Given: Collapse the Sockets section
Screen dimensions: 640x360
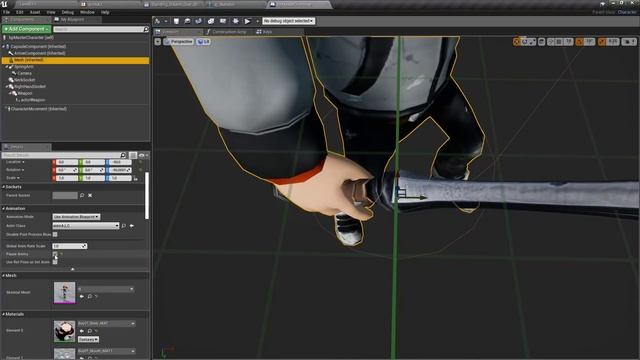Looking at the screenshot, I should (x=4, y=187).
